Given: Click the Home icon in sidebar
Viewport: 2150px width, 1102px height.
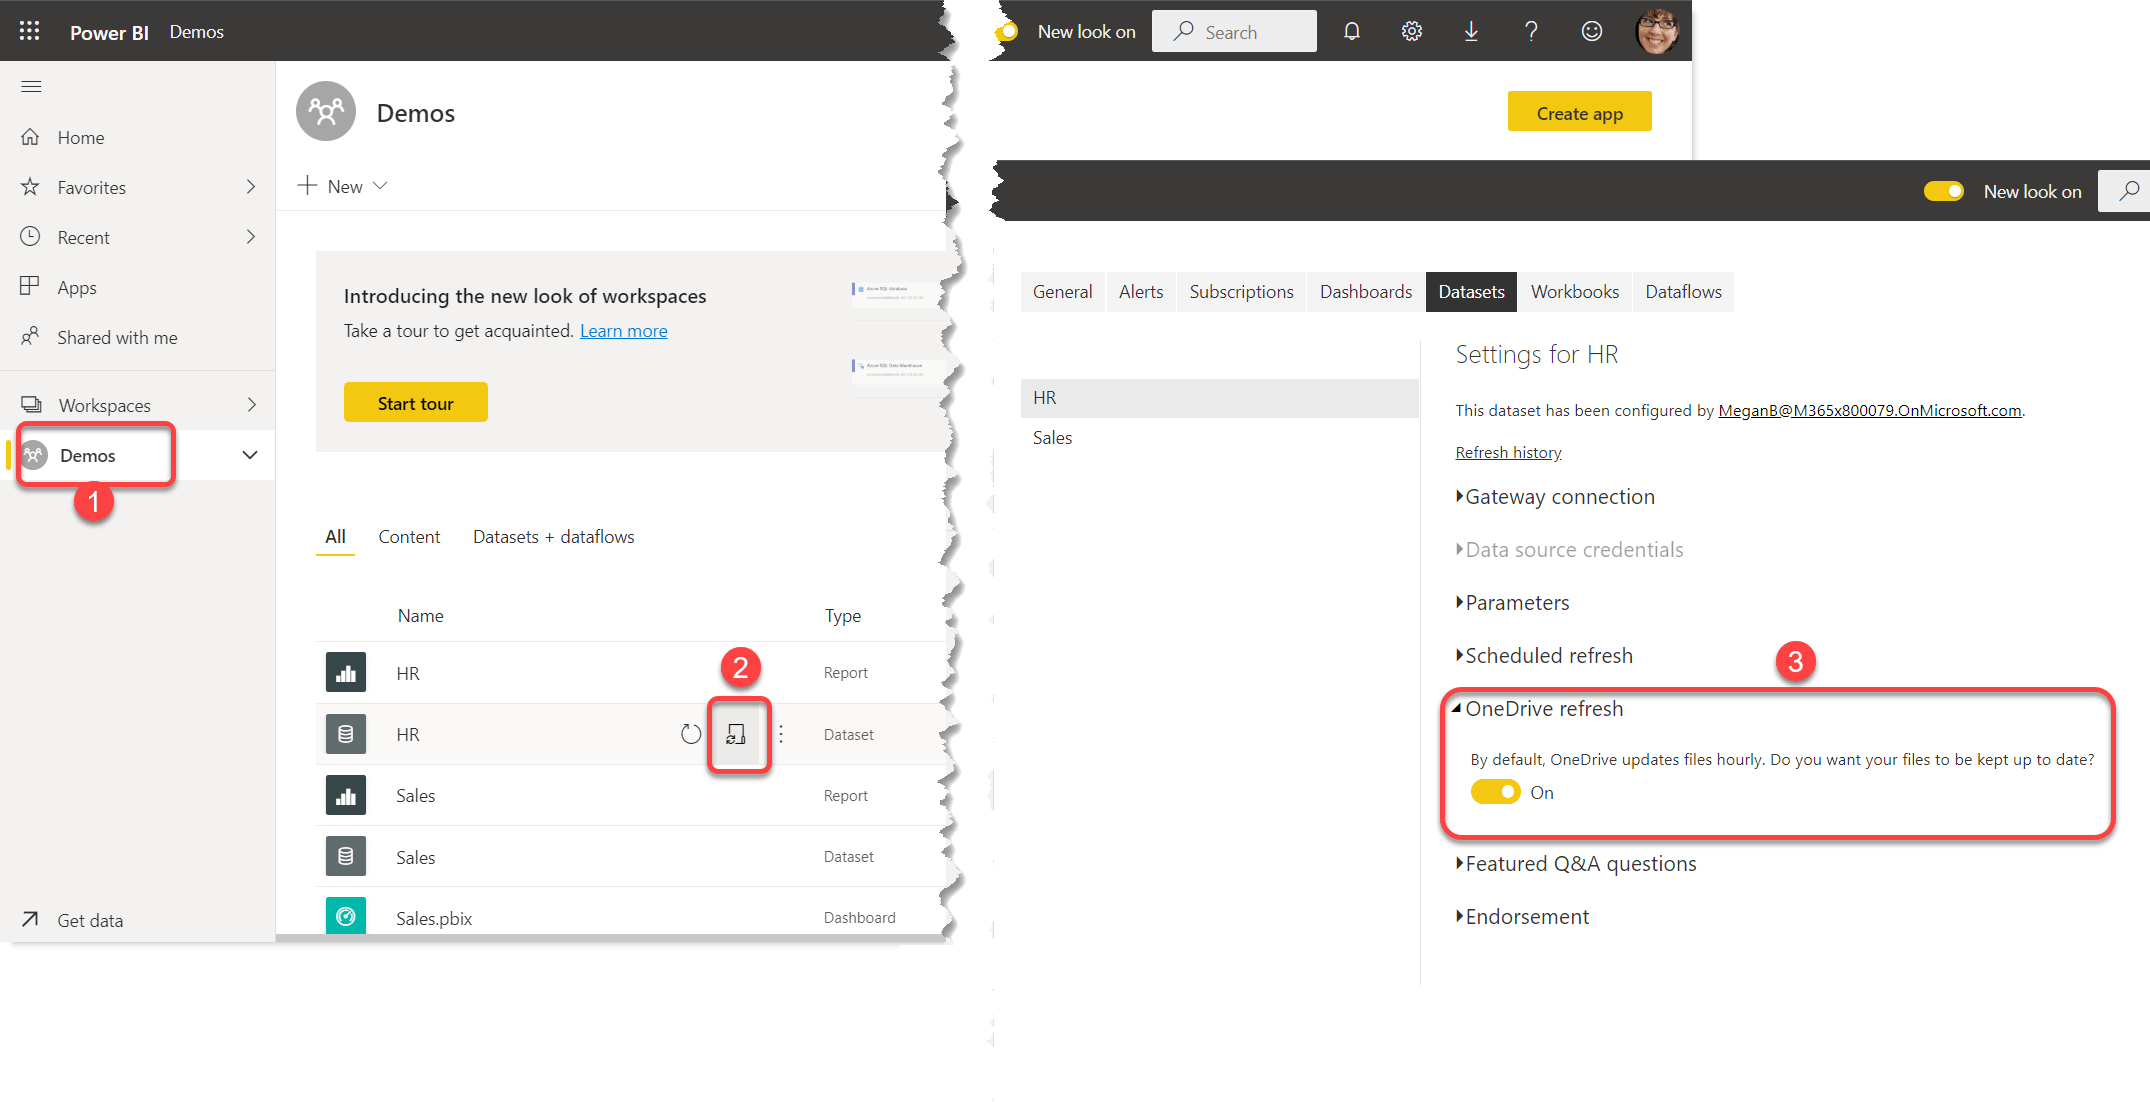Looking at the screenshot, I should (x=31, y=137).
